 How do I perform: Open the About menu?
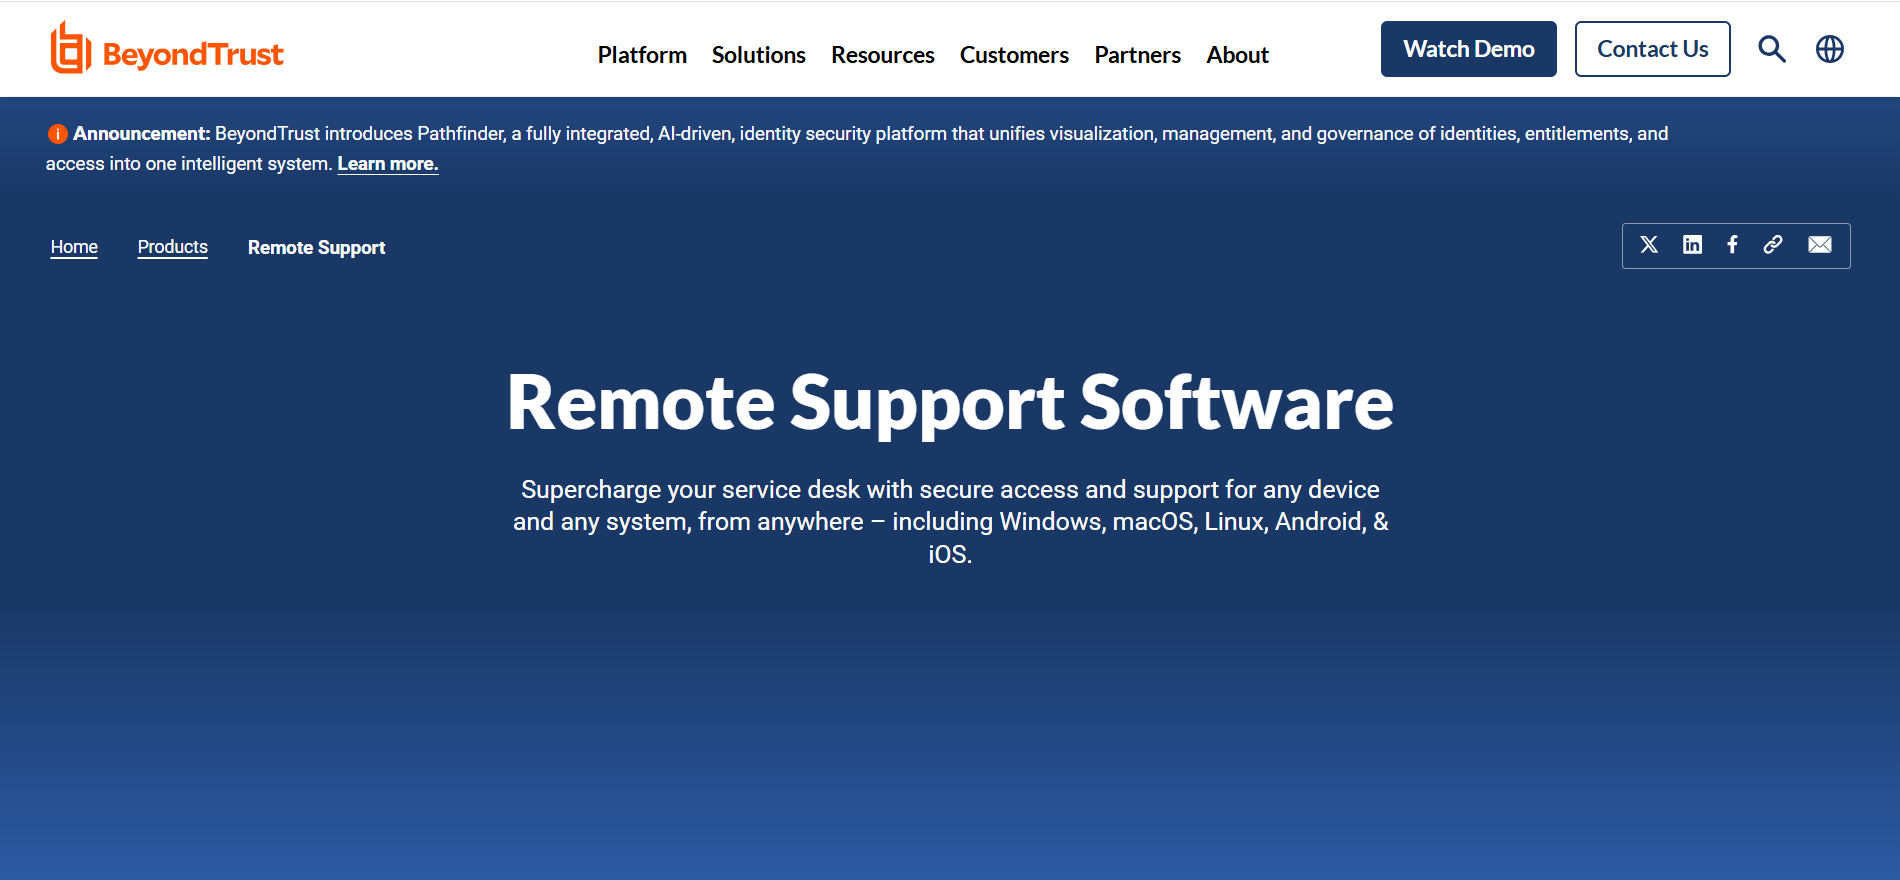1237,55
